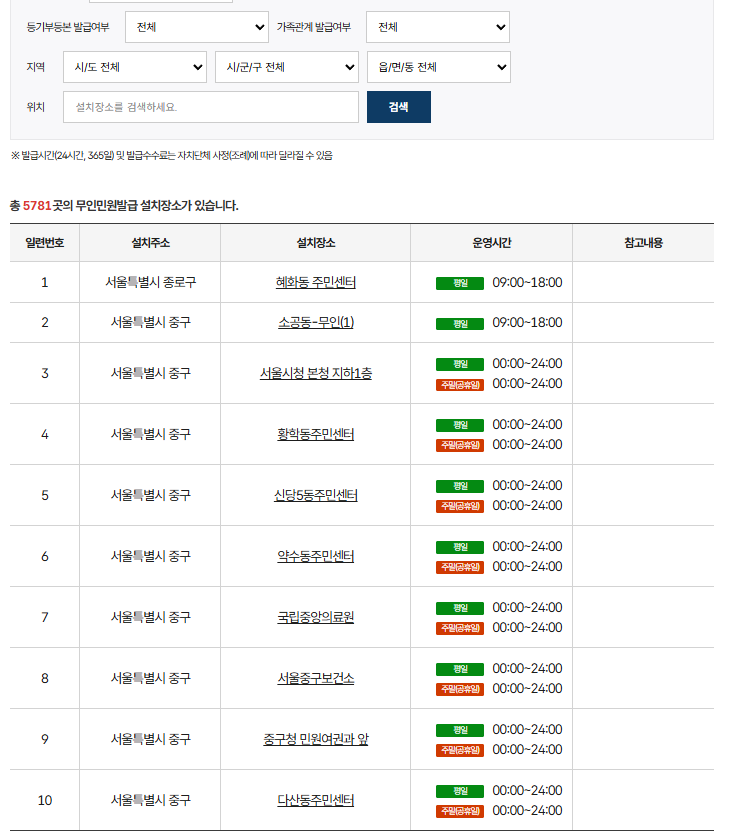
Task: Click the 운영시간 column header
Action: 491,243
